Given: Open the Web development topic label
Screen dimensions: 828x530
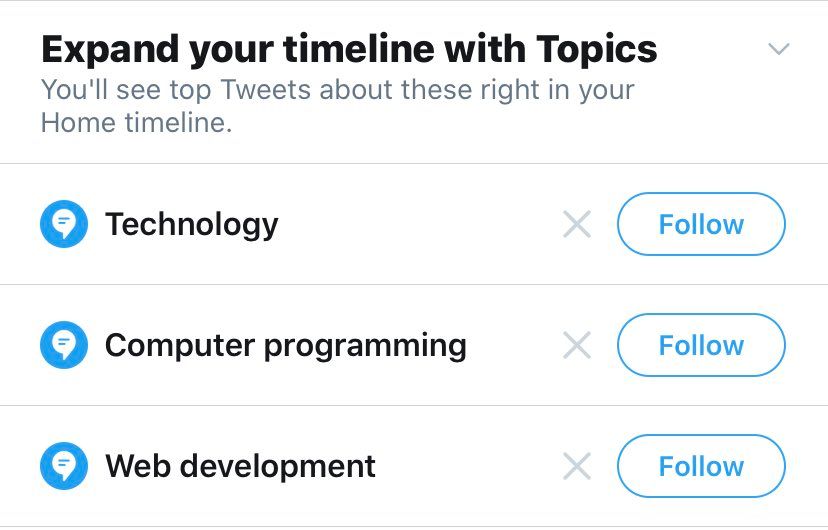Looking at the screenshot, I should click(x=240, y=466).
